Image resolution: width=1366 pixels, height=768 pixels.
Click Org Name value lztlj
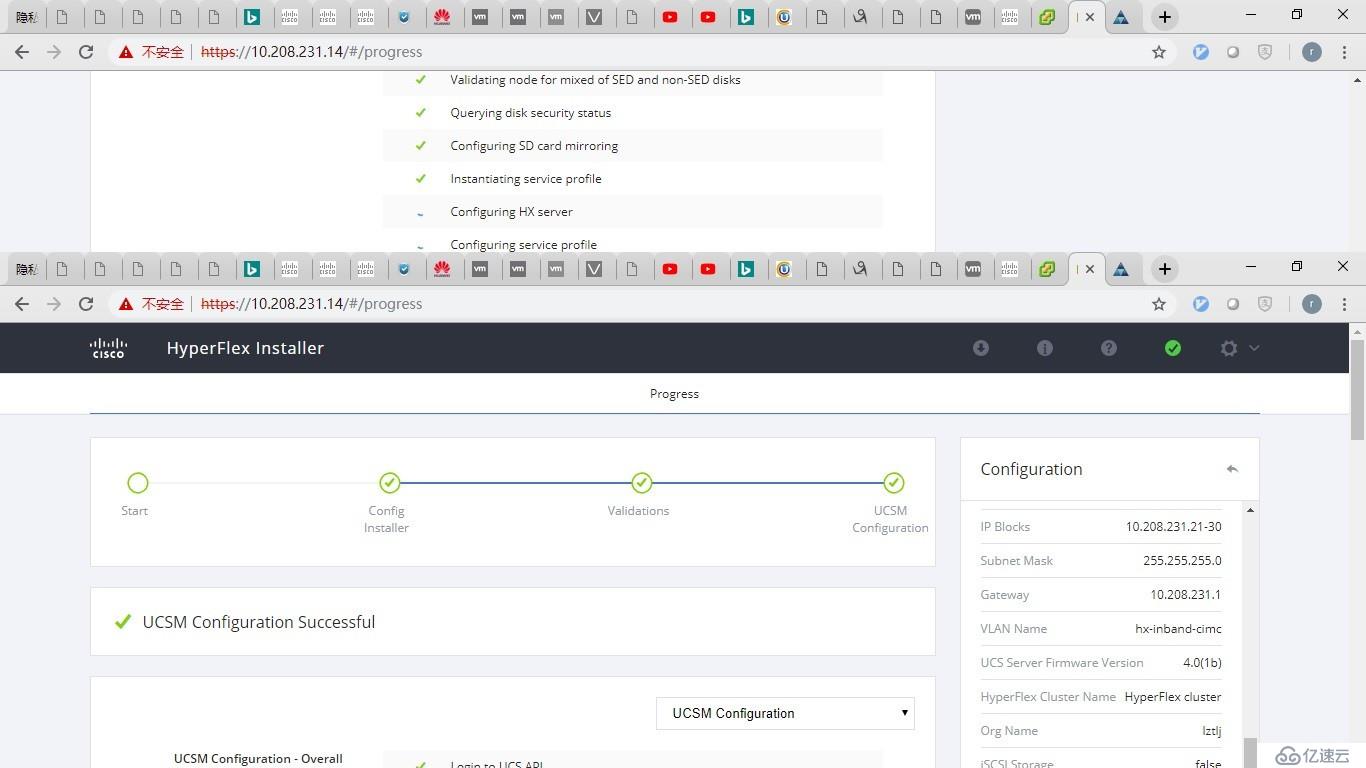[1212, 731]
